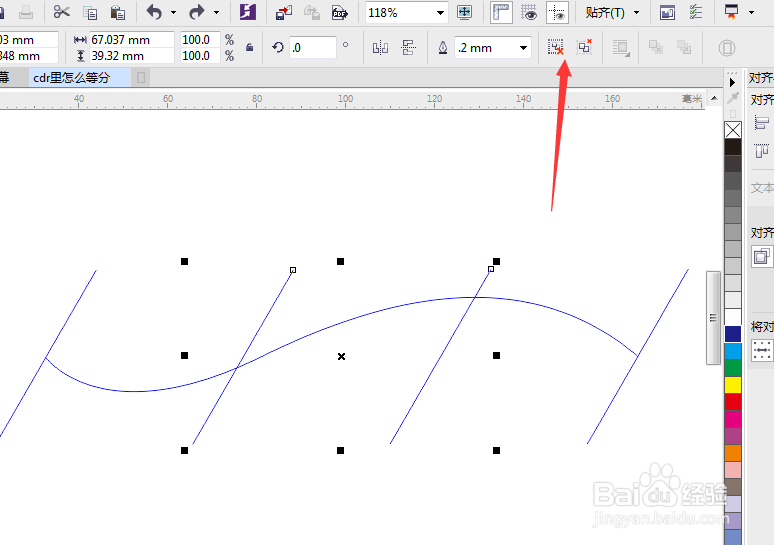Click the object width field 67.037 mm
Screen dimensions: 774x545
point(131,39)
